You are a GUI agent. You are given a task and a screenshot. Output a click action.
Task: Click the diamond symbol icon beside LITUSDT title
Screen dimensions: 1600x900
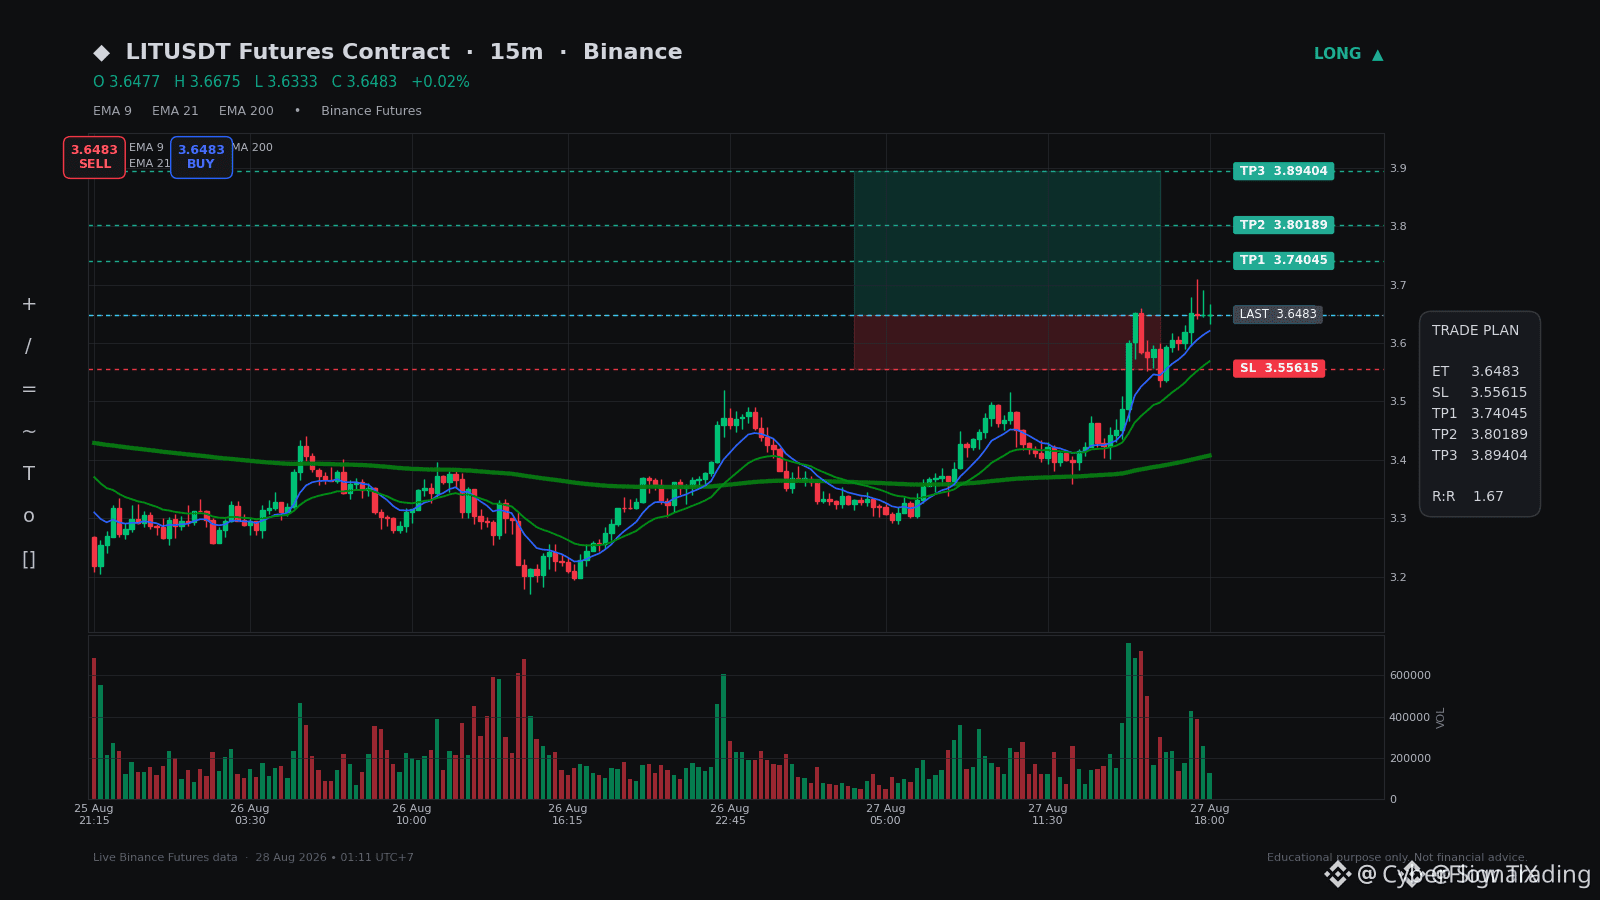[x=102, y=53]
